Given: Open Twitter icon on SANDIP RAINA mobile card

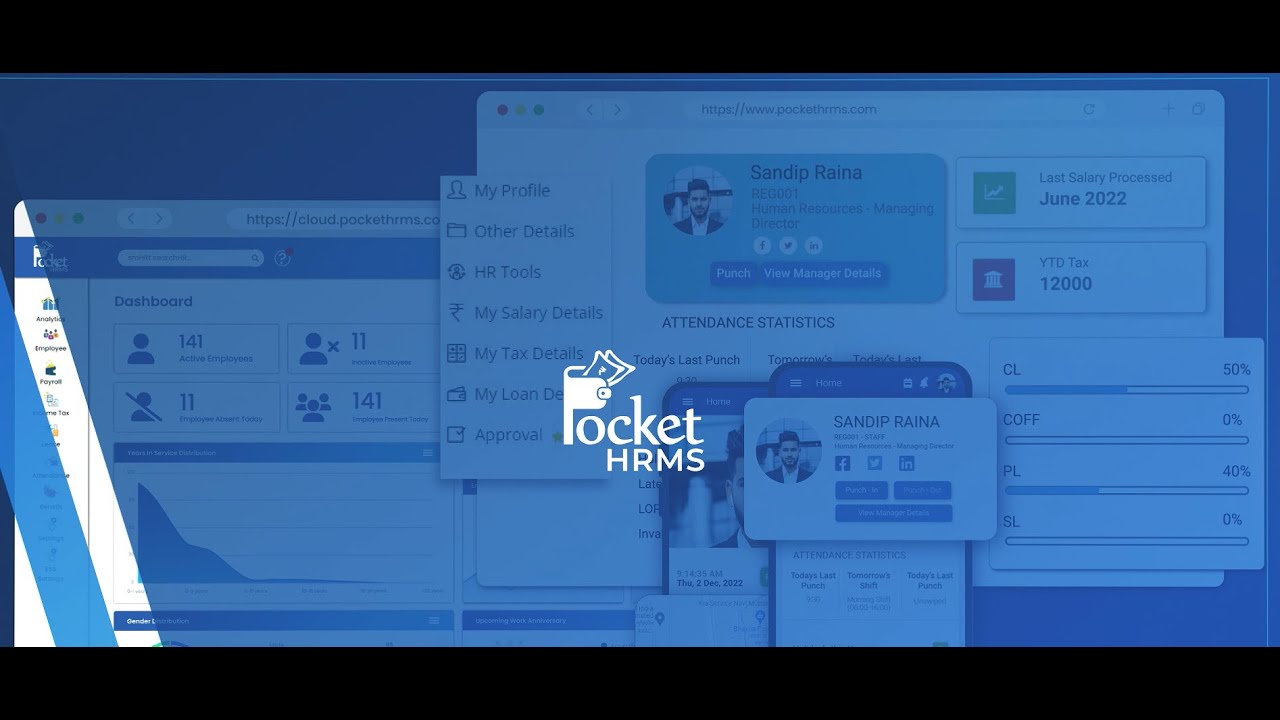Looking at the screenshot, I should pos(874,463).
